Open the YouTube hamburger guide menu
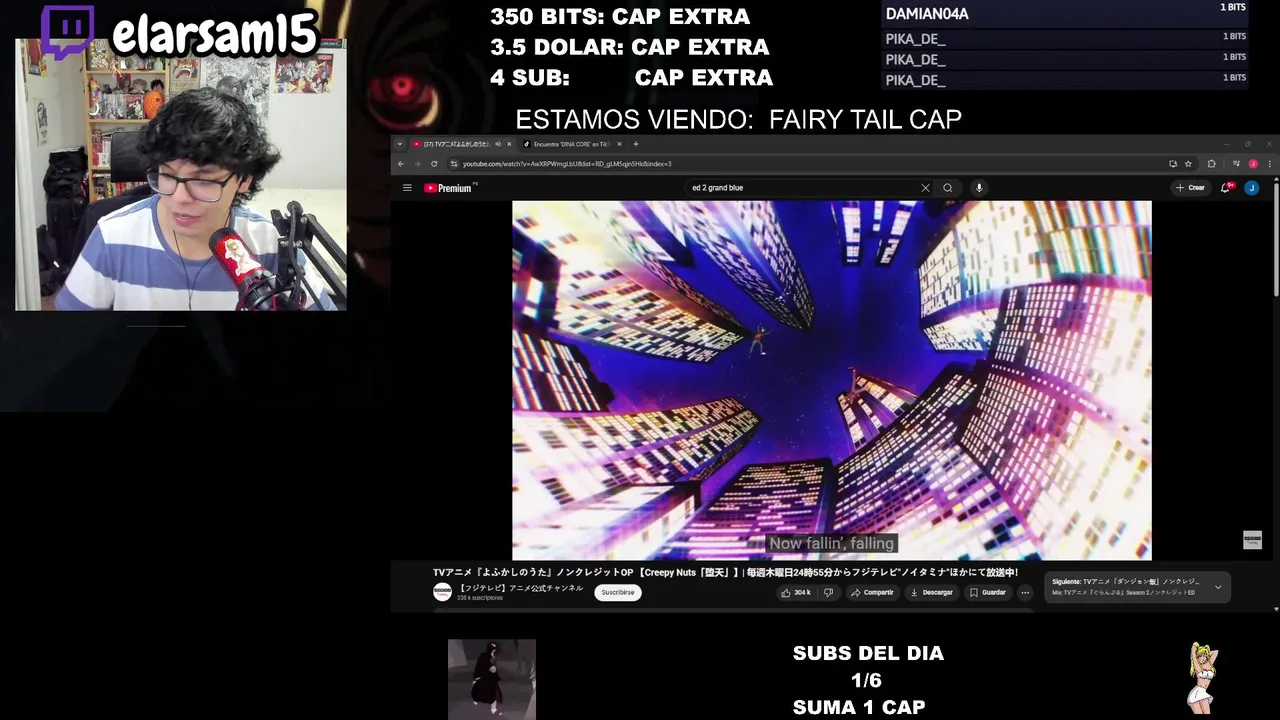The height and width of the screenshot is (720, 1280). click(x=407, y=188)
